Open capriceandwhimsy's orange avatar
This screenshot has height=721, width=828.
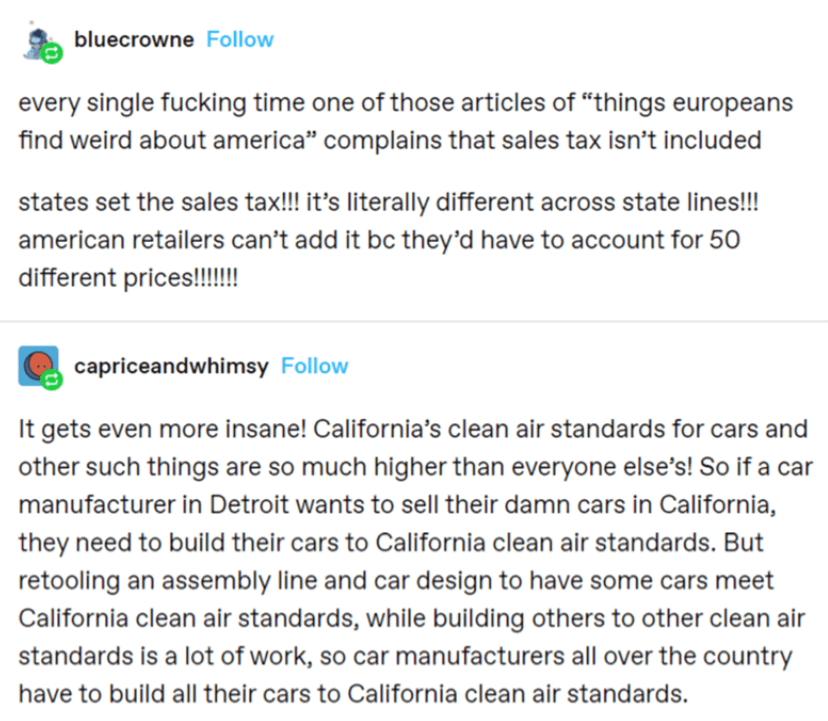pos(39,366)
